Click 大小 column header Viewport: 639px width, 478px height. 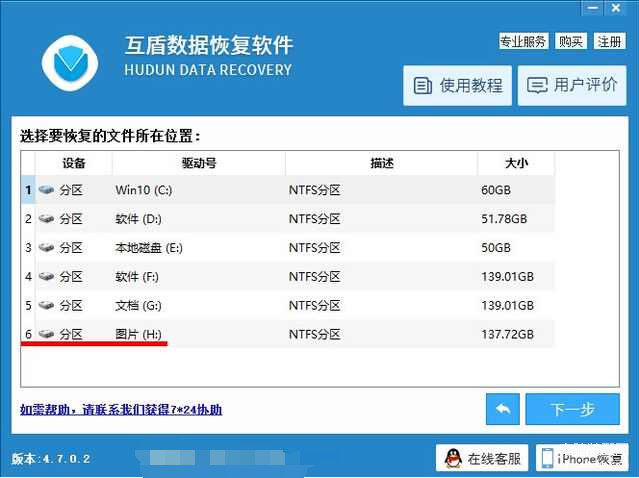[516, 163]
